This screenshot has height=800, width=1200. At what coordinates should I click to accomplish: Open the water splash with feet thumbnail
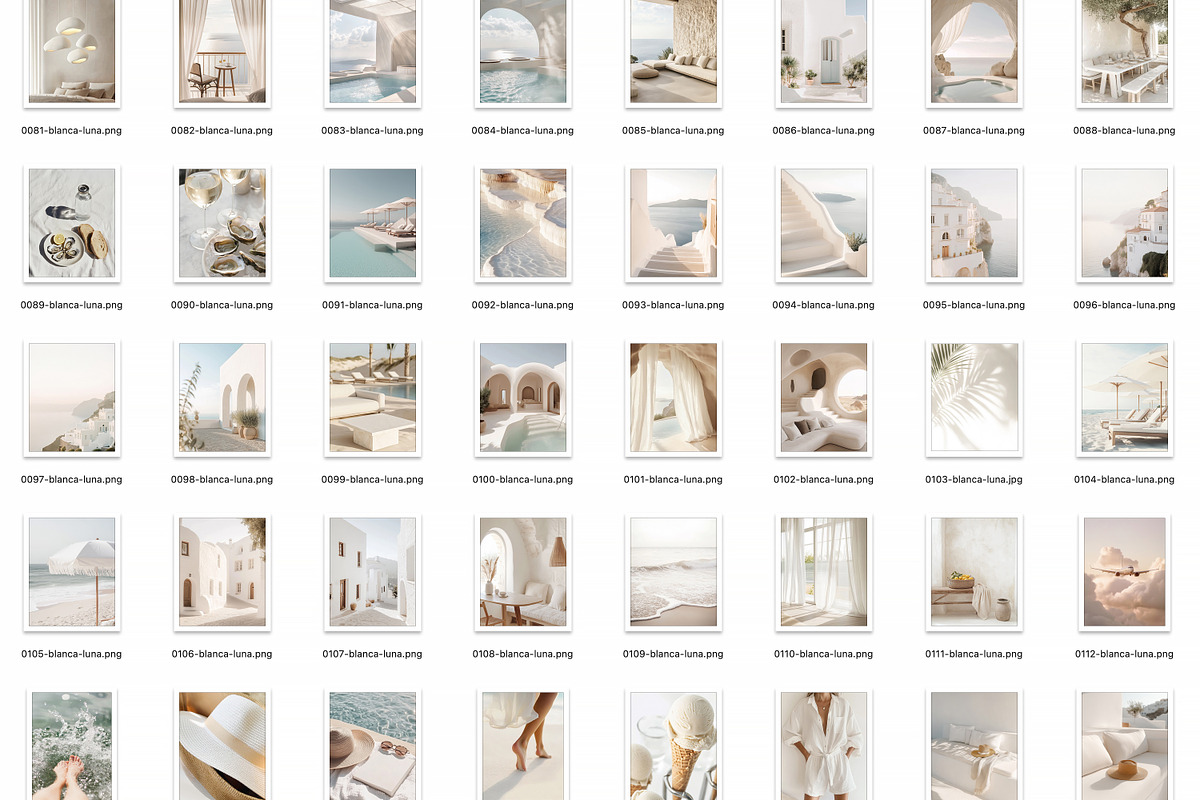(x=72, y=745)
